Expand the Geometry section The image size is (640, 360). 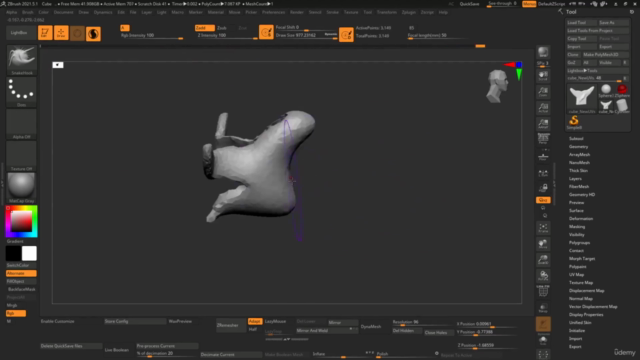[578, 147]
